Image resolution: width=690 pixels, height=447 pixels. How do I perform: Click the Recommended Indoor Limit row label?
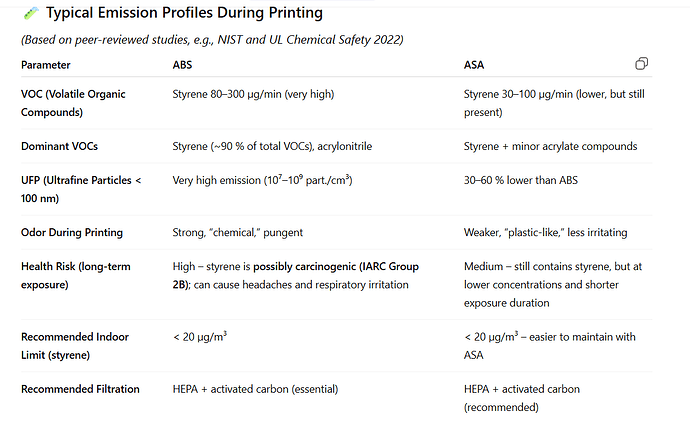tap(75, 346)
